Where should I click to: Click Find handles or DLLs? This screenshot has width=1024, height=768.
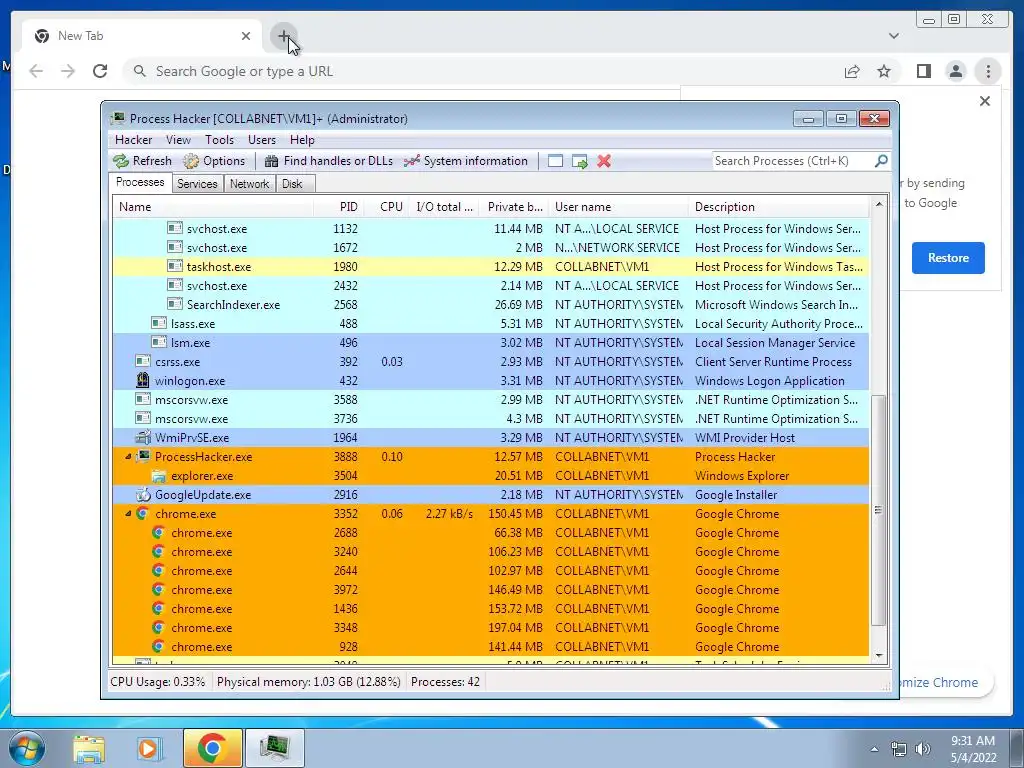328,161
